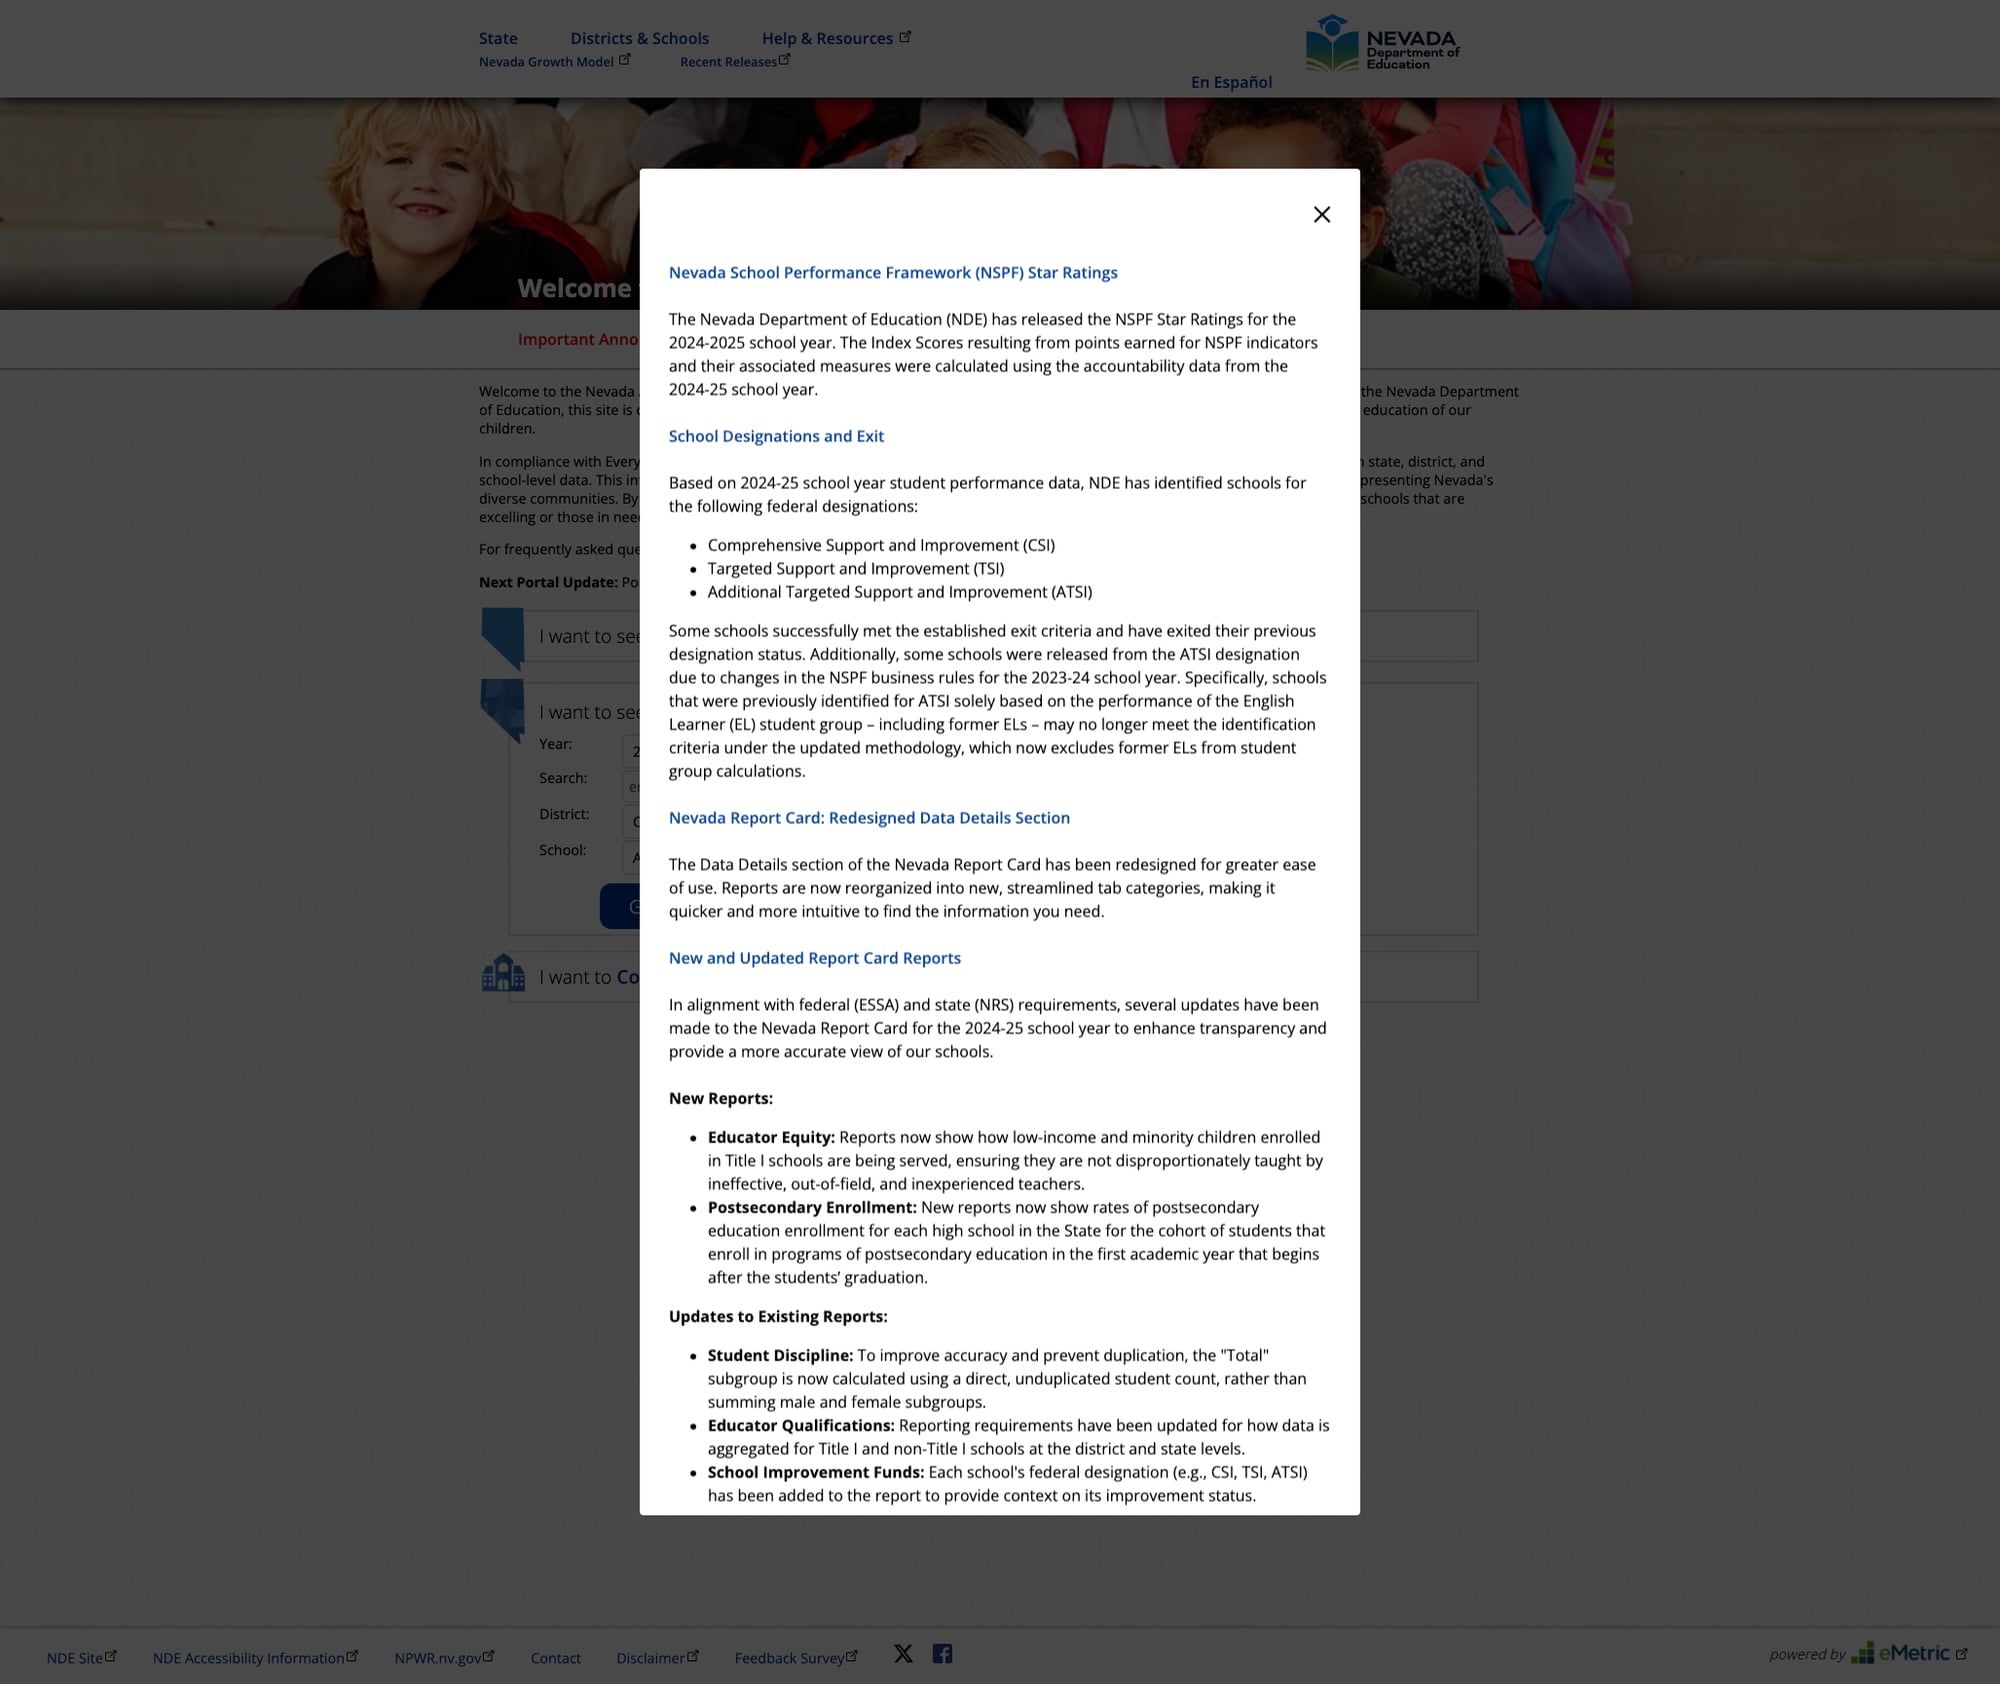
Task: Click the 'Targeted Support and Improvement (TSI)' bullet
Action: (856, 569)
